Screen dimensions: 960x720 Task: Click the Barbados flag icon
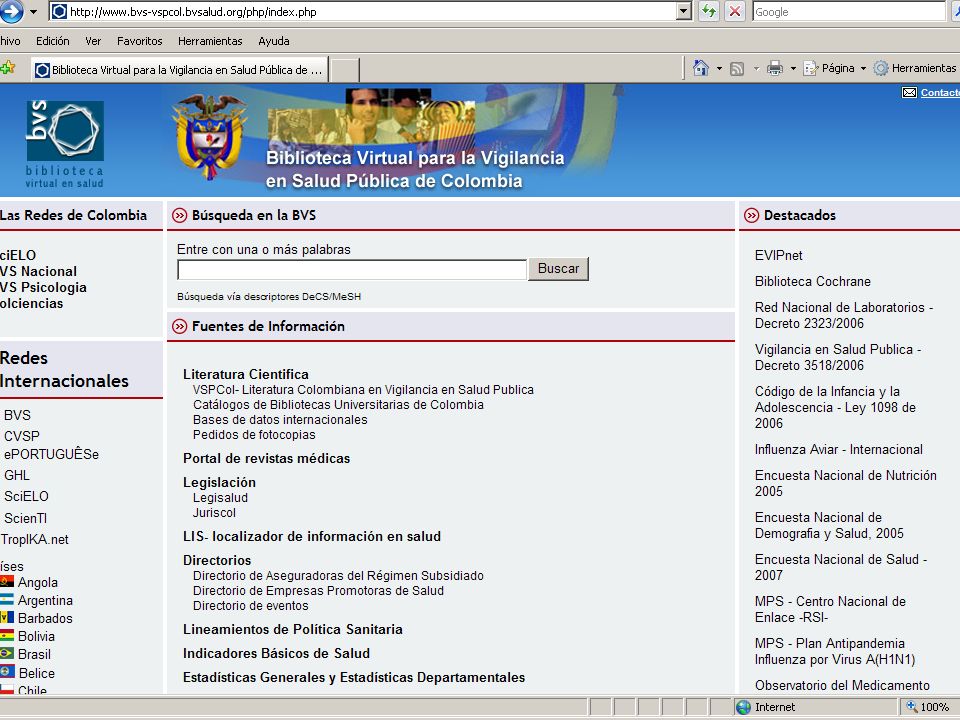[x=7, y=617]
